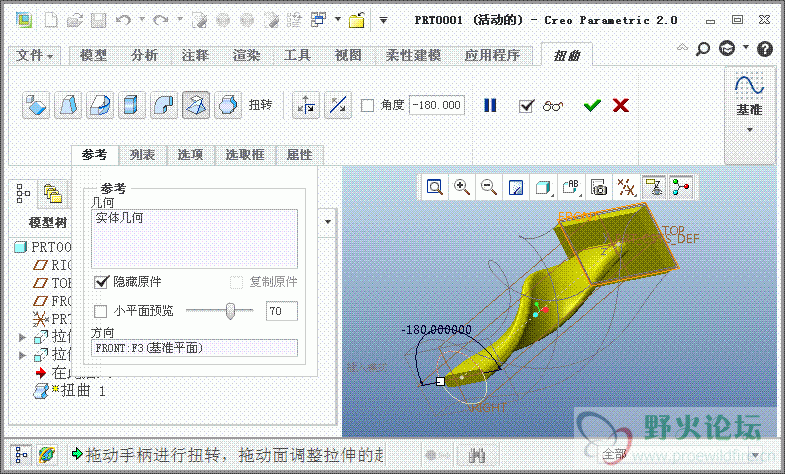Select the Sculpt warp tool icon
The height and width of the screenshot is (474, 785).
click(x=228, y=105)
